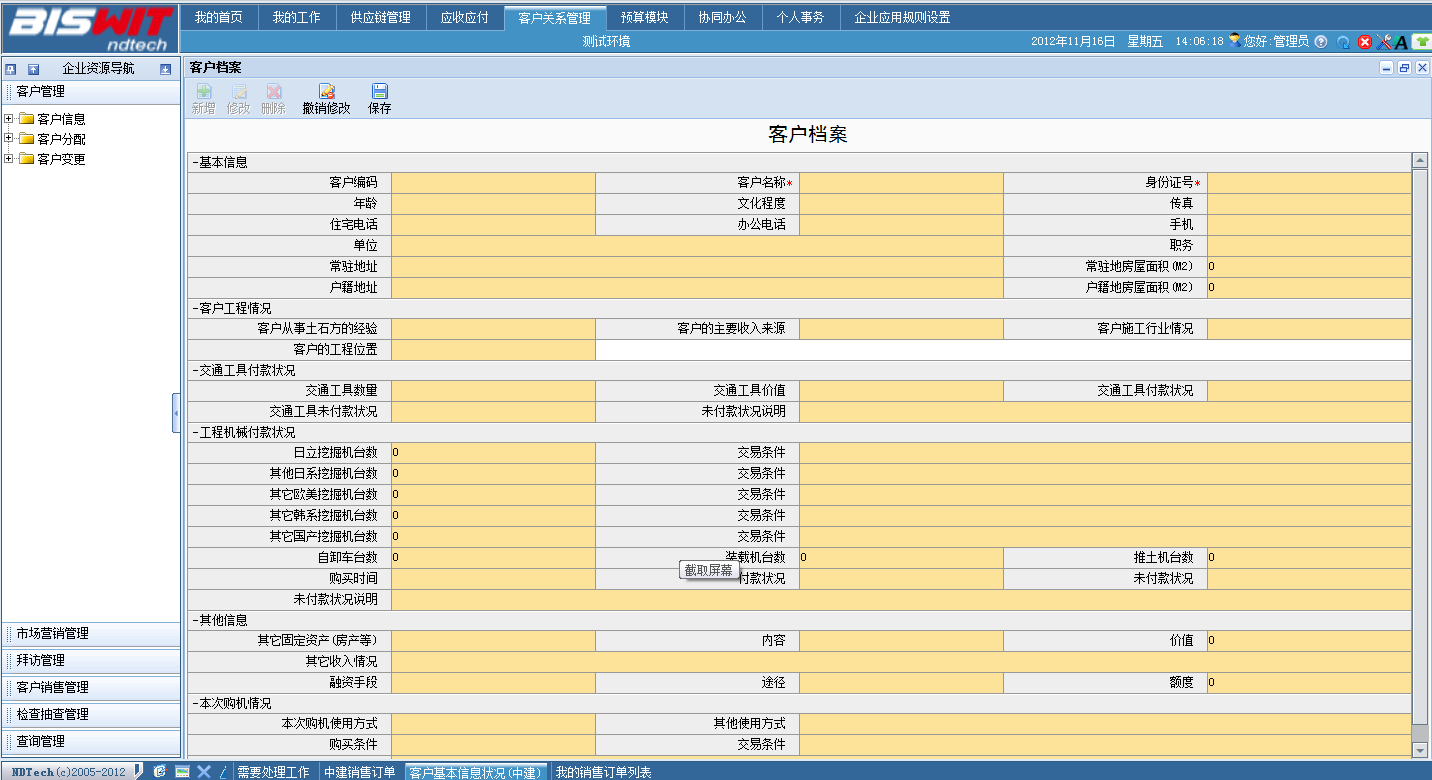This screenshot has width=1432, height=780.
Task: Click the green shirt skin icon
Action: click(x=1422, y=42)
